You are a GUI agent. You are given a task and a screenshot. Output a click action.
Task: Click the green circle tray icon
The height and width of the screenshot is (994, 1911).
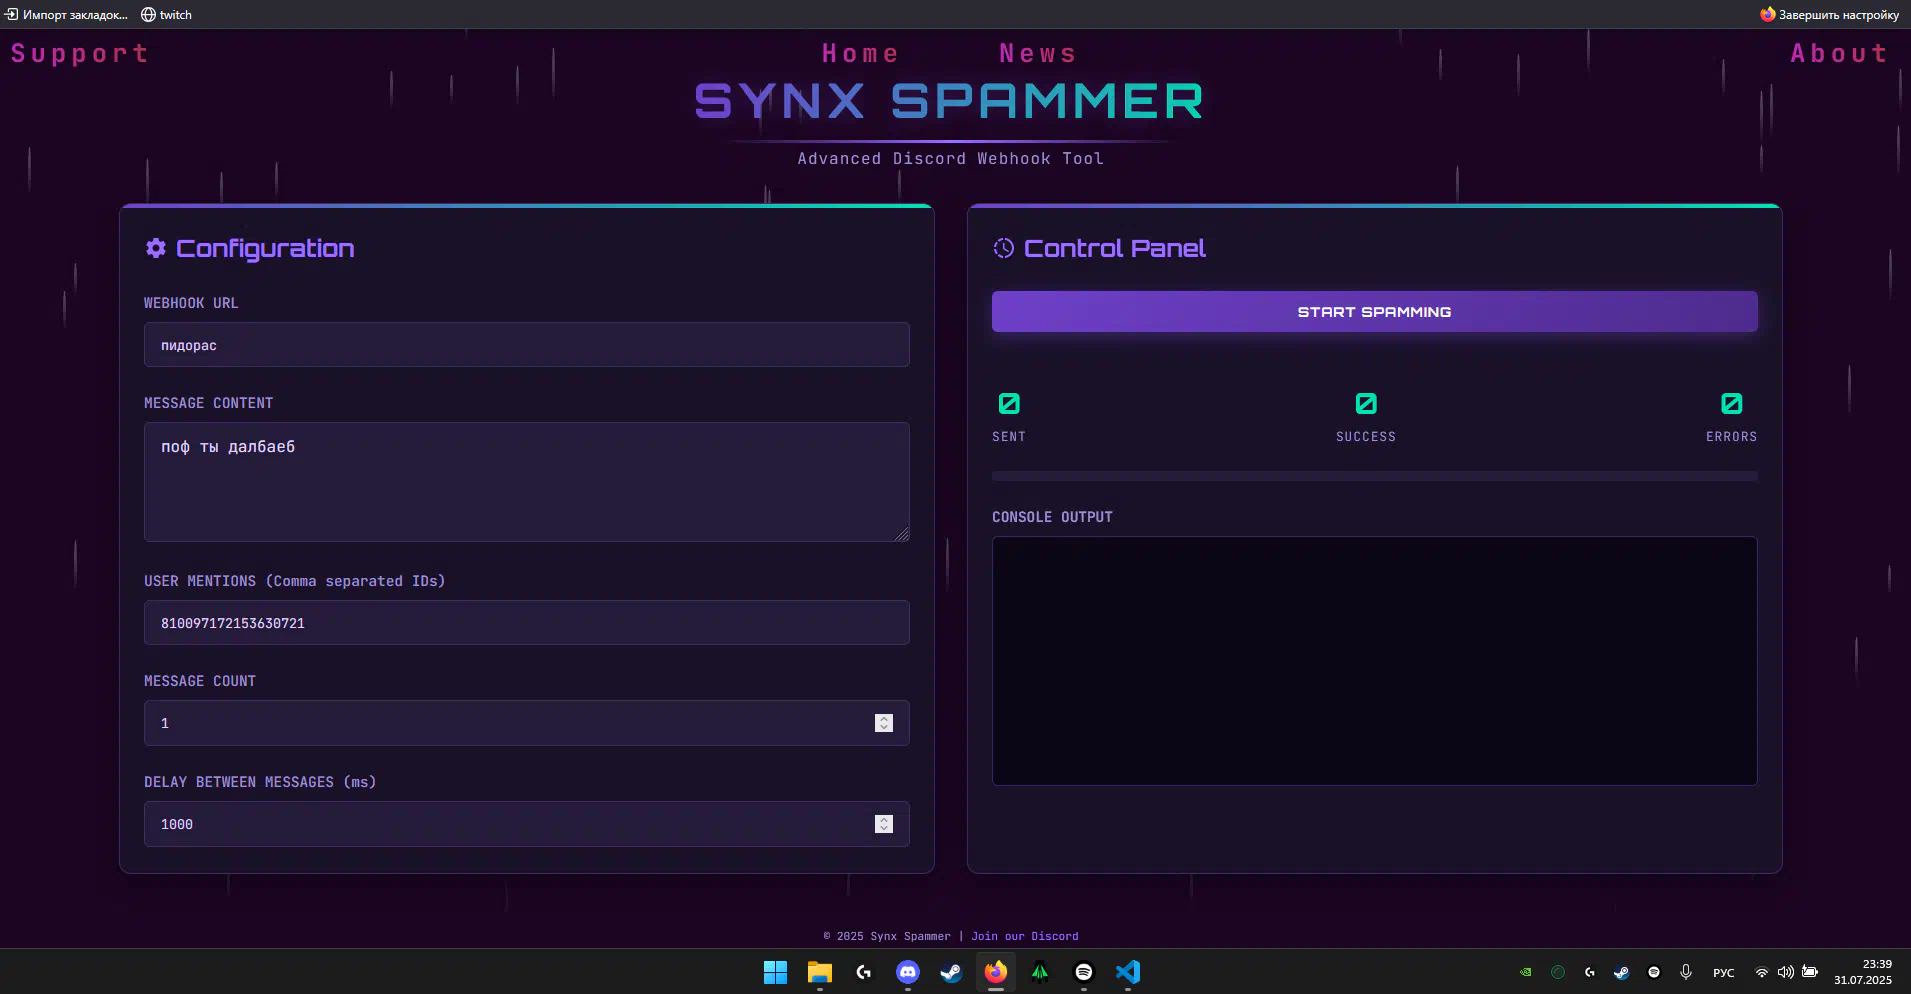click(1558, 972)
